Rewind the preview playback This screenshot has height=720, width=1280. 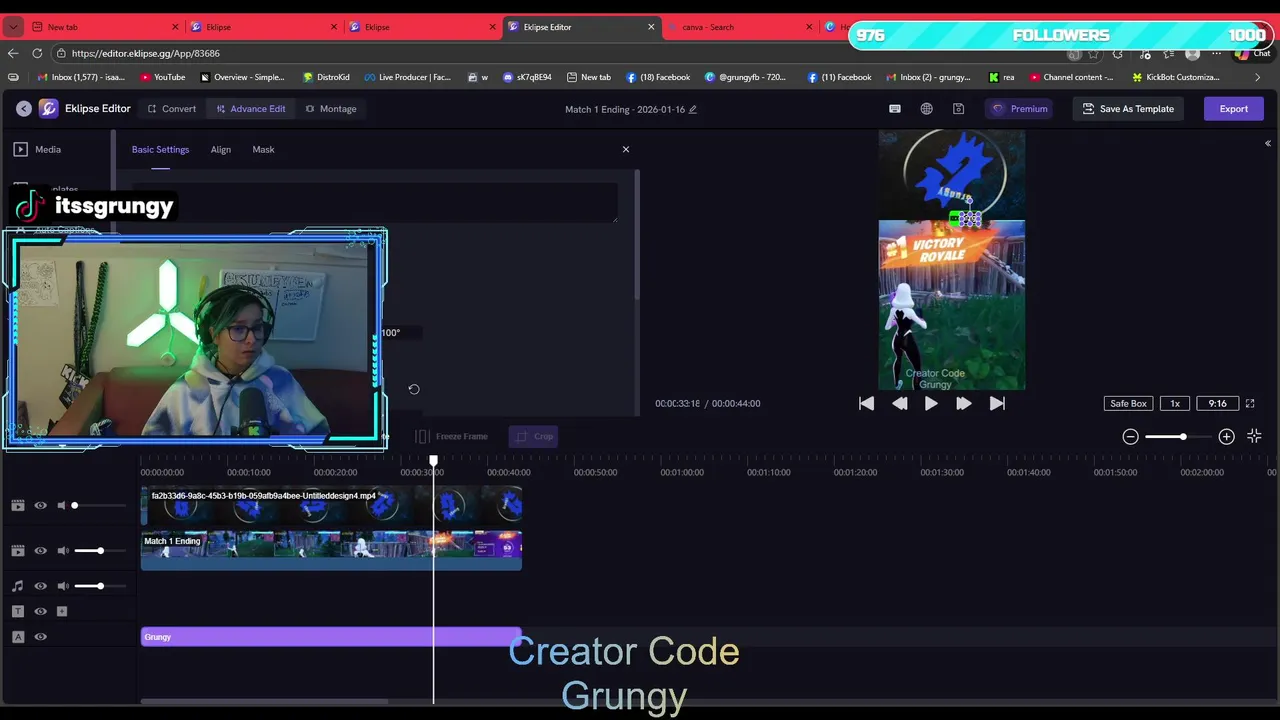899,403
